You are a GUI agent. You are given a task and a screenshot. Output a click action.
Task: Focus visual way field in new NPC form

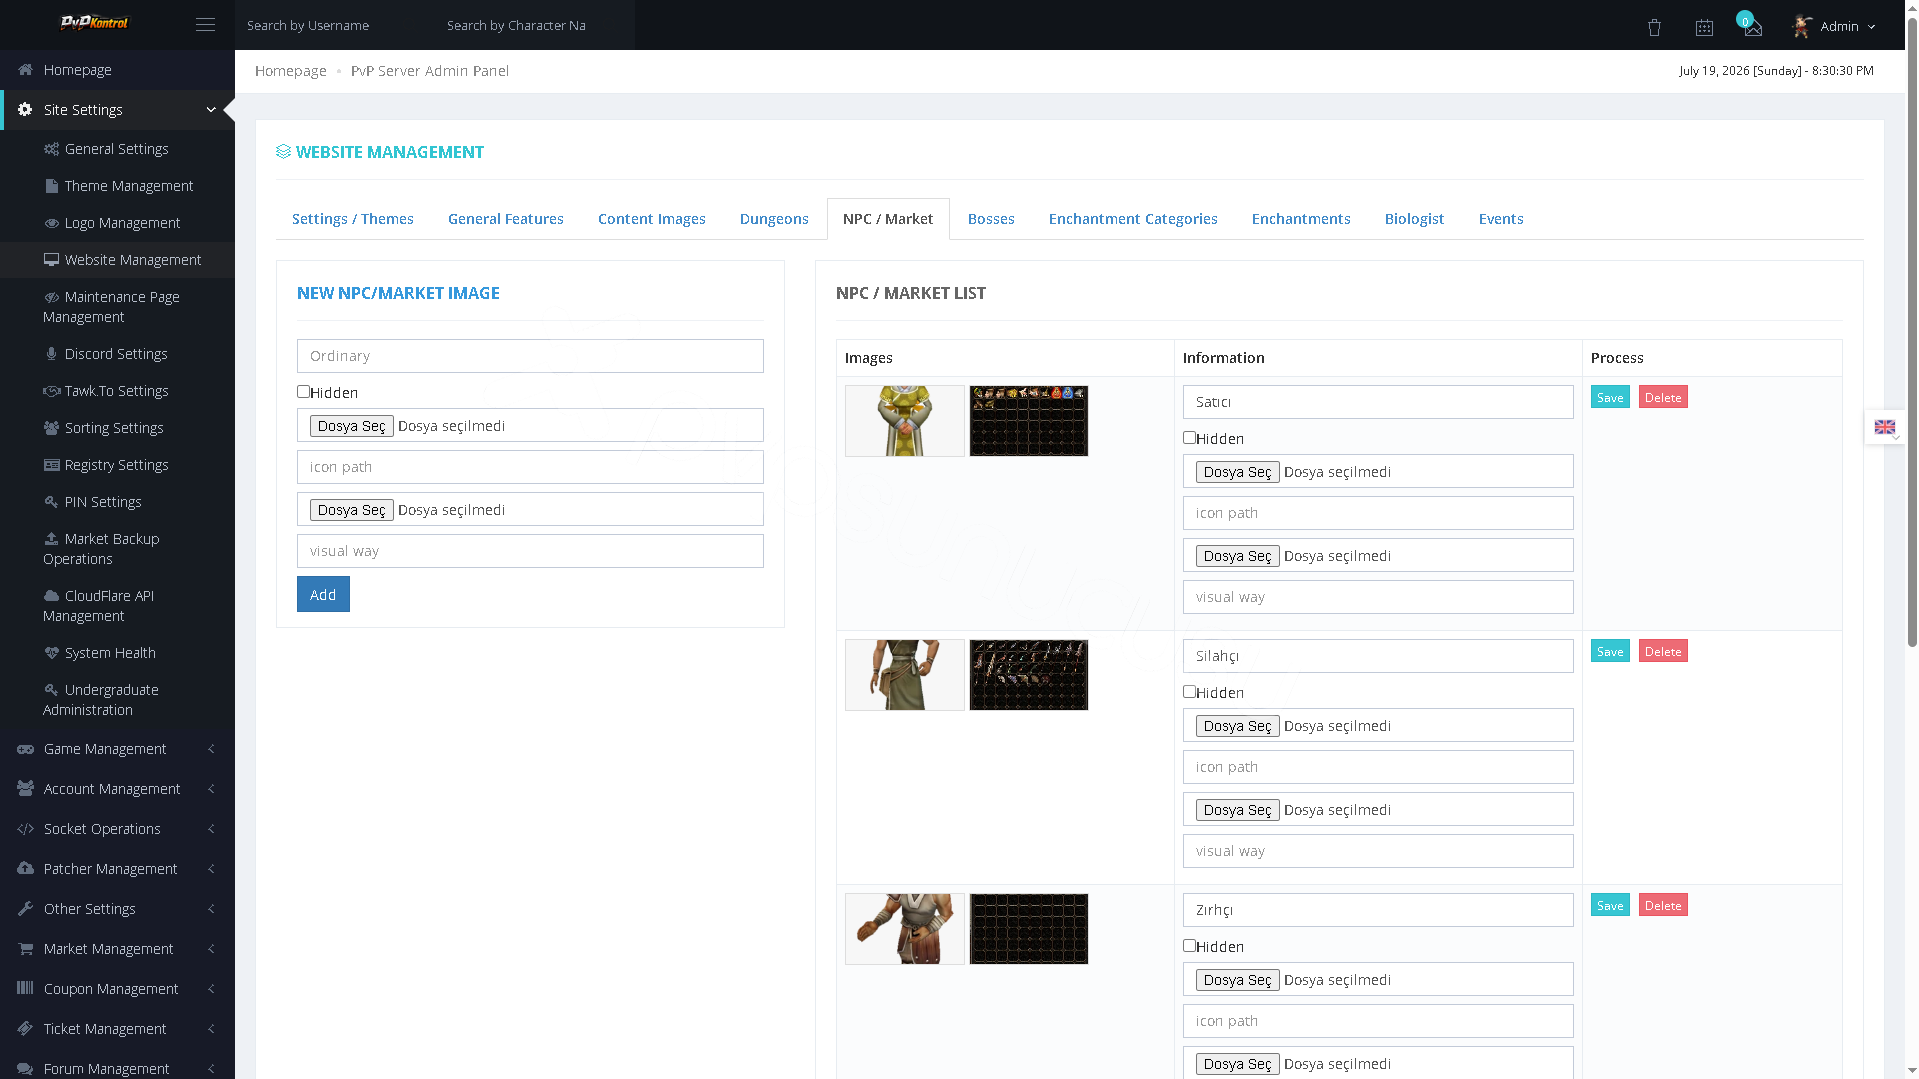pyautogui.click(x=530, y=551)
